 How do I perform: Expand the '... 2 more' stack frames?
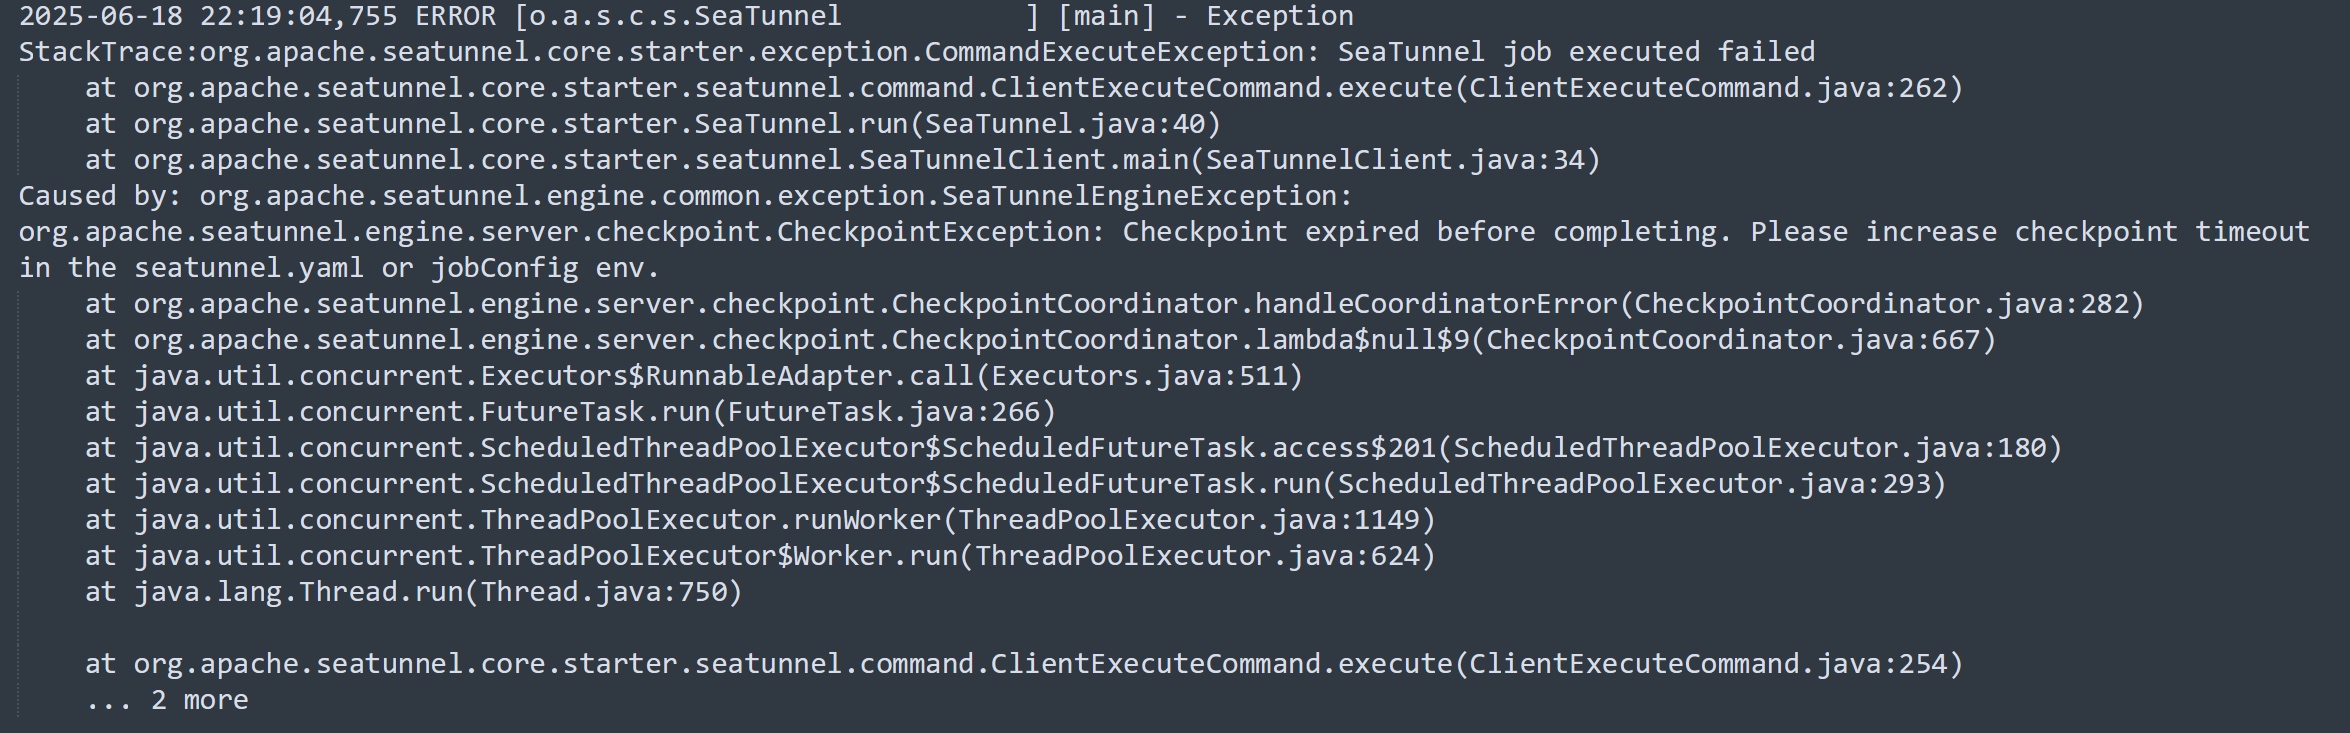(x=167, y=700)
